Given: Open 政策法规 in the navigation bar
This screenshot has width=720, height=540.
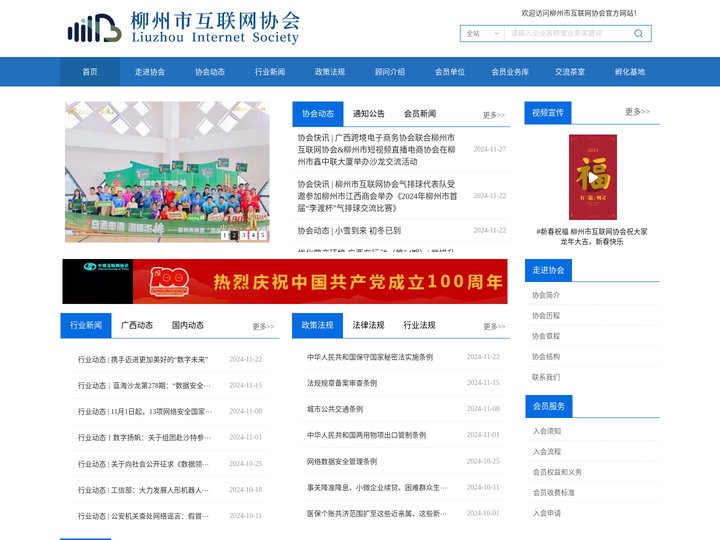Looking at the screenshot, I should [x=330, y=72].
